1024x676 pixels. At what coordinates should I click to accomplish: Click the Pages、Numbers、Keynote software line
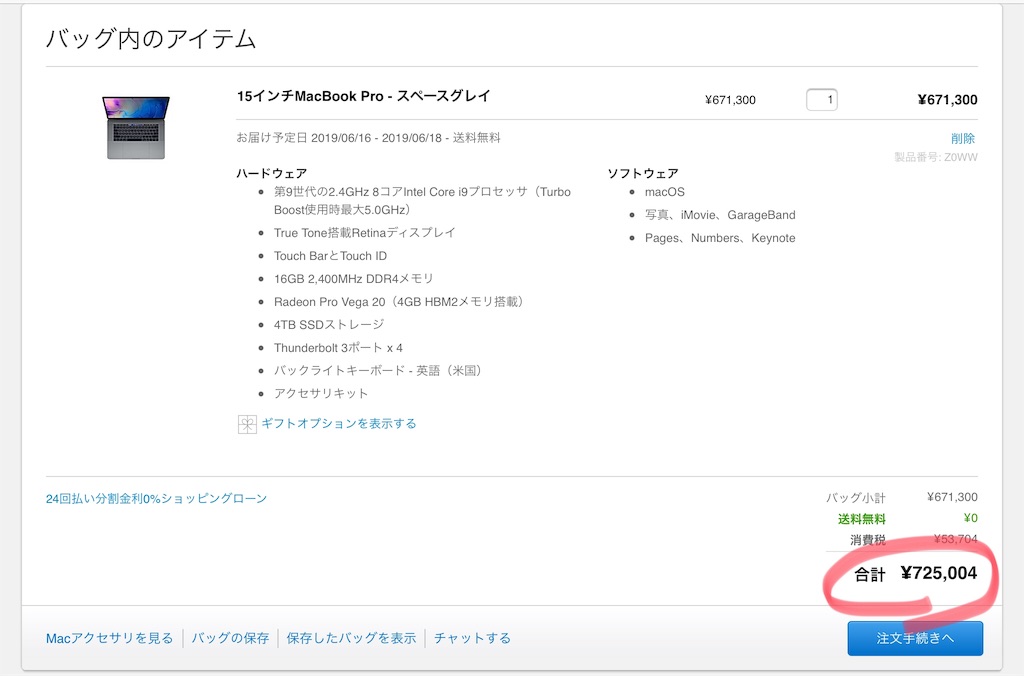(720, 238)
